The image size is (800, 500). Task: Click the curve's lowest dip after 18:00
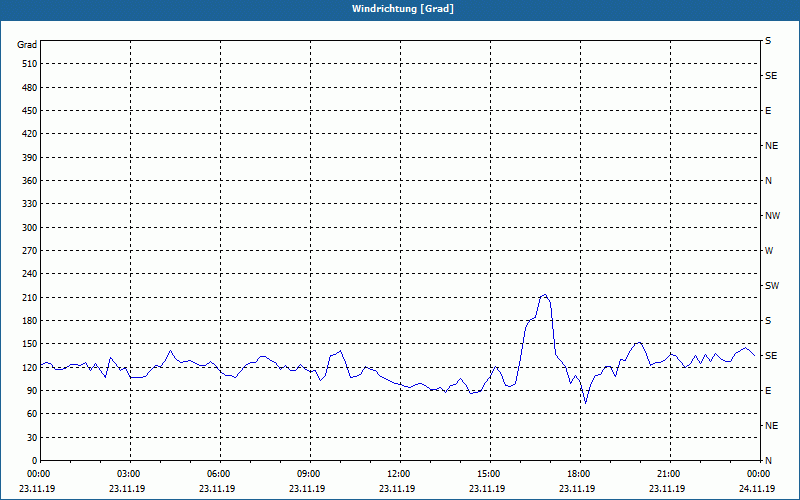(585, 403)
